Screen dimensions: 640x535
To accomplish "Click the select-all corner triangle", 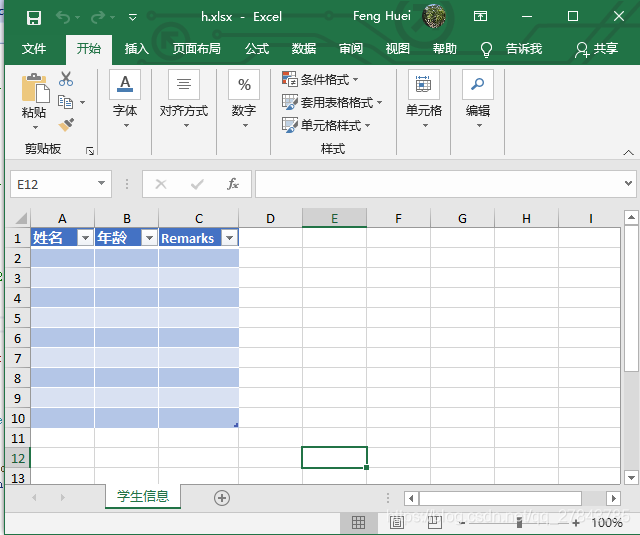I will click(20, 218).
